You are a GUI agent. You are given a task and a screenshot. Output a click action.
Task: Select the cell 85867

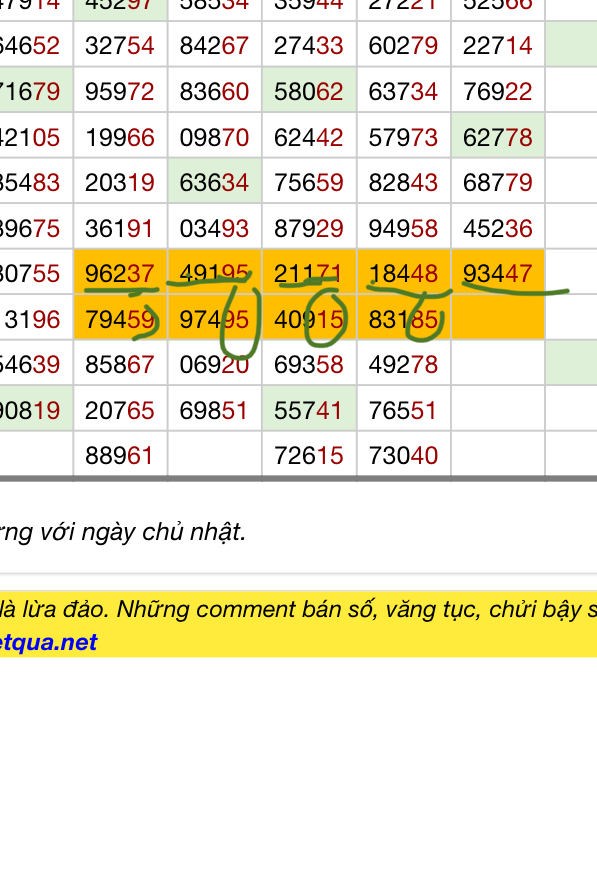pyautogui.click(x=120, y=363)
